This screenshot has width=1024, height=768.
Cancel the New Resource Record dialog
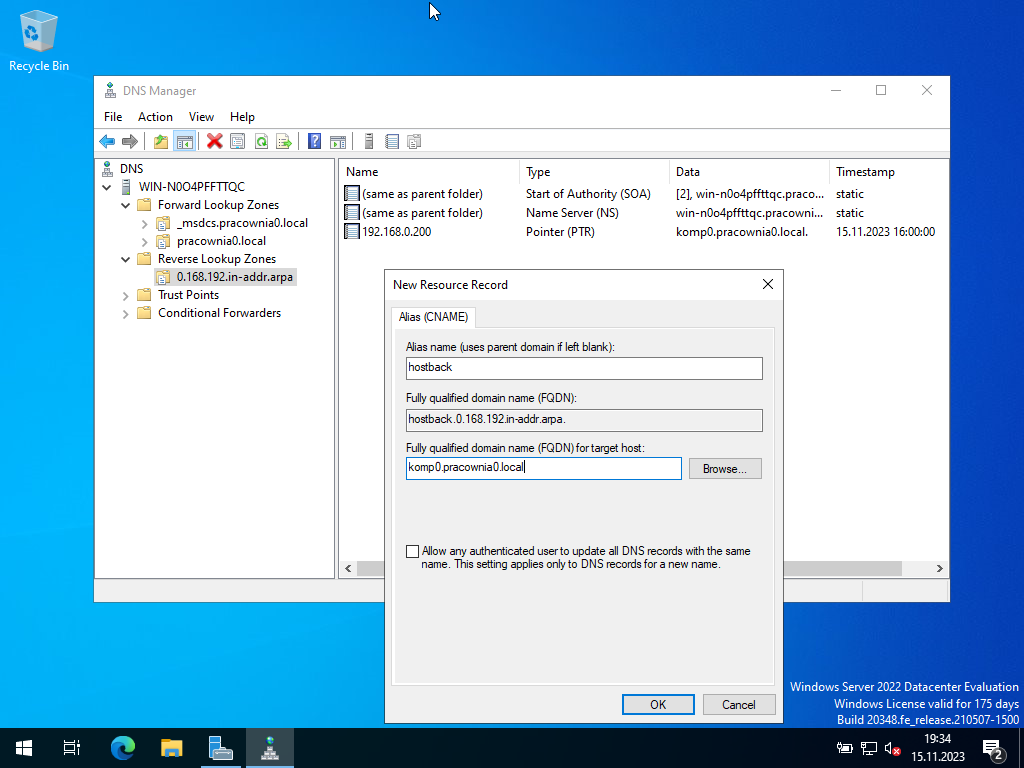[x=739, y=705]
